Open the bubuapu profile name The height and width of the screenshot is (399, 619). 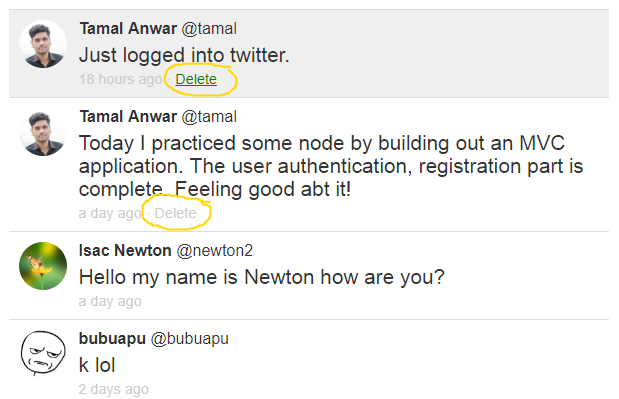click(112, 339)
